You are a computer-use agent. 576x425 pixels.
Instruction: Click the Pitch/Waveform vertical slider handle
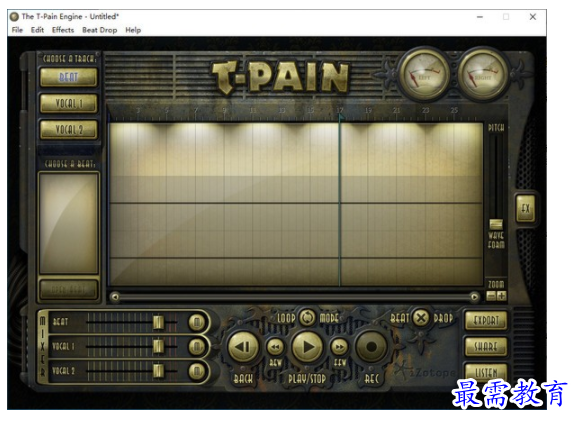(496, 224)
